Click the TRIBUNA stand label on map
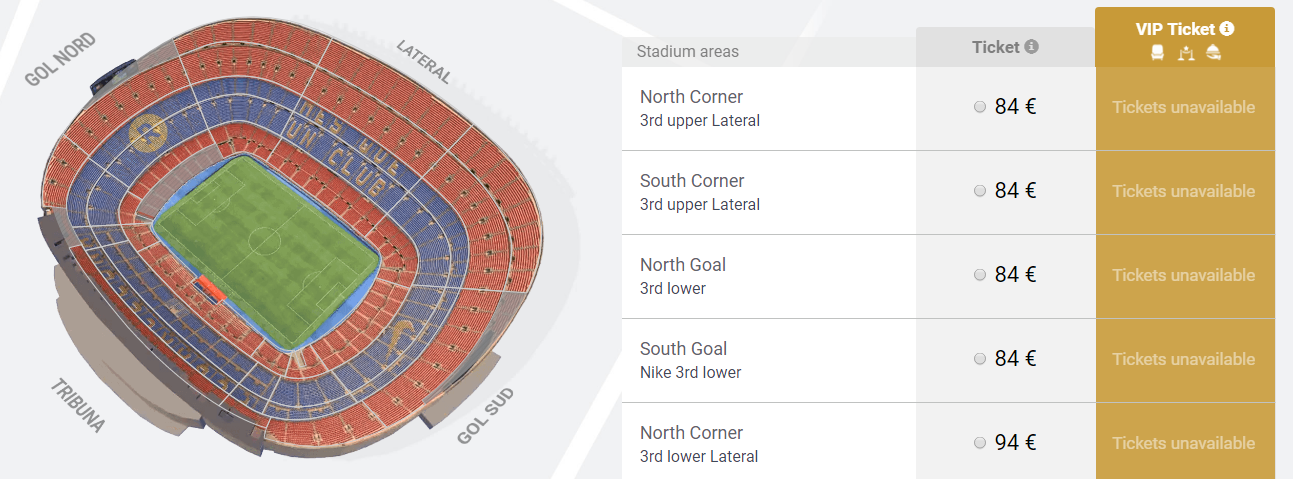Screen dimensions: 1293x479 pyautogui.click(x=77, y=407)
